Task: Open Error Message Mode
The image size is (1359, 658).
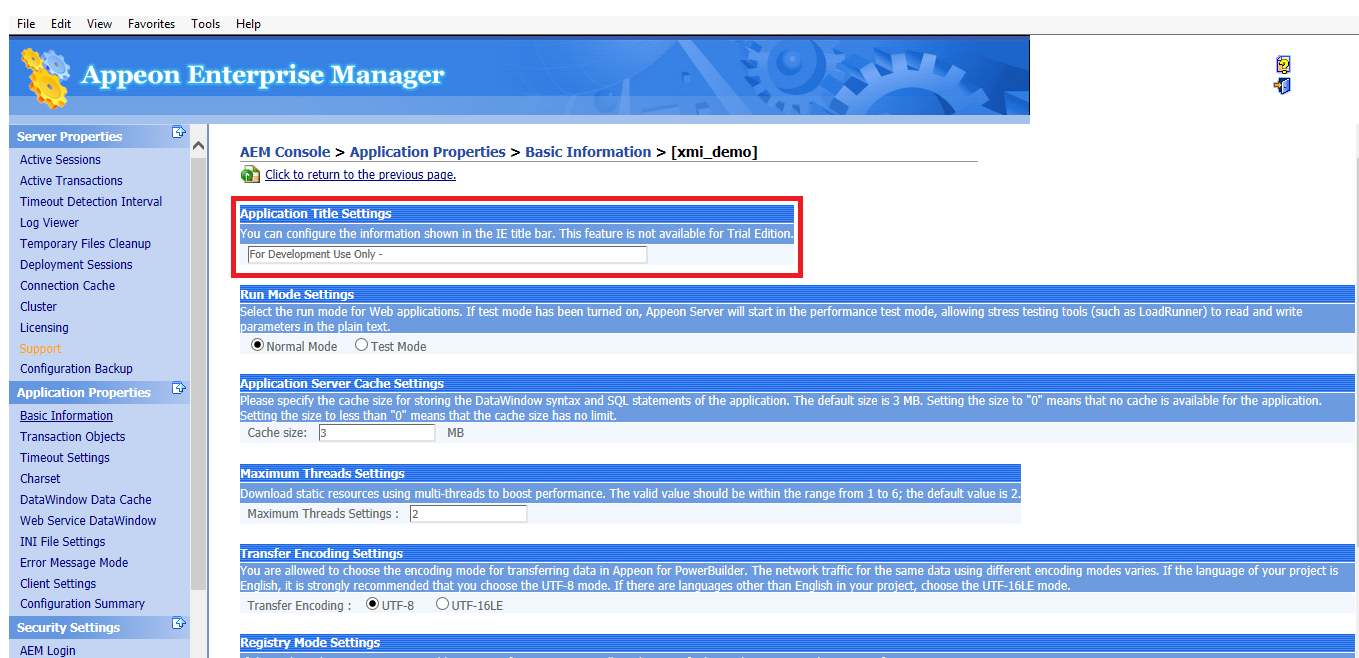Action: pos(74,563)
